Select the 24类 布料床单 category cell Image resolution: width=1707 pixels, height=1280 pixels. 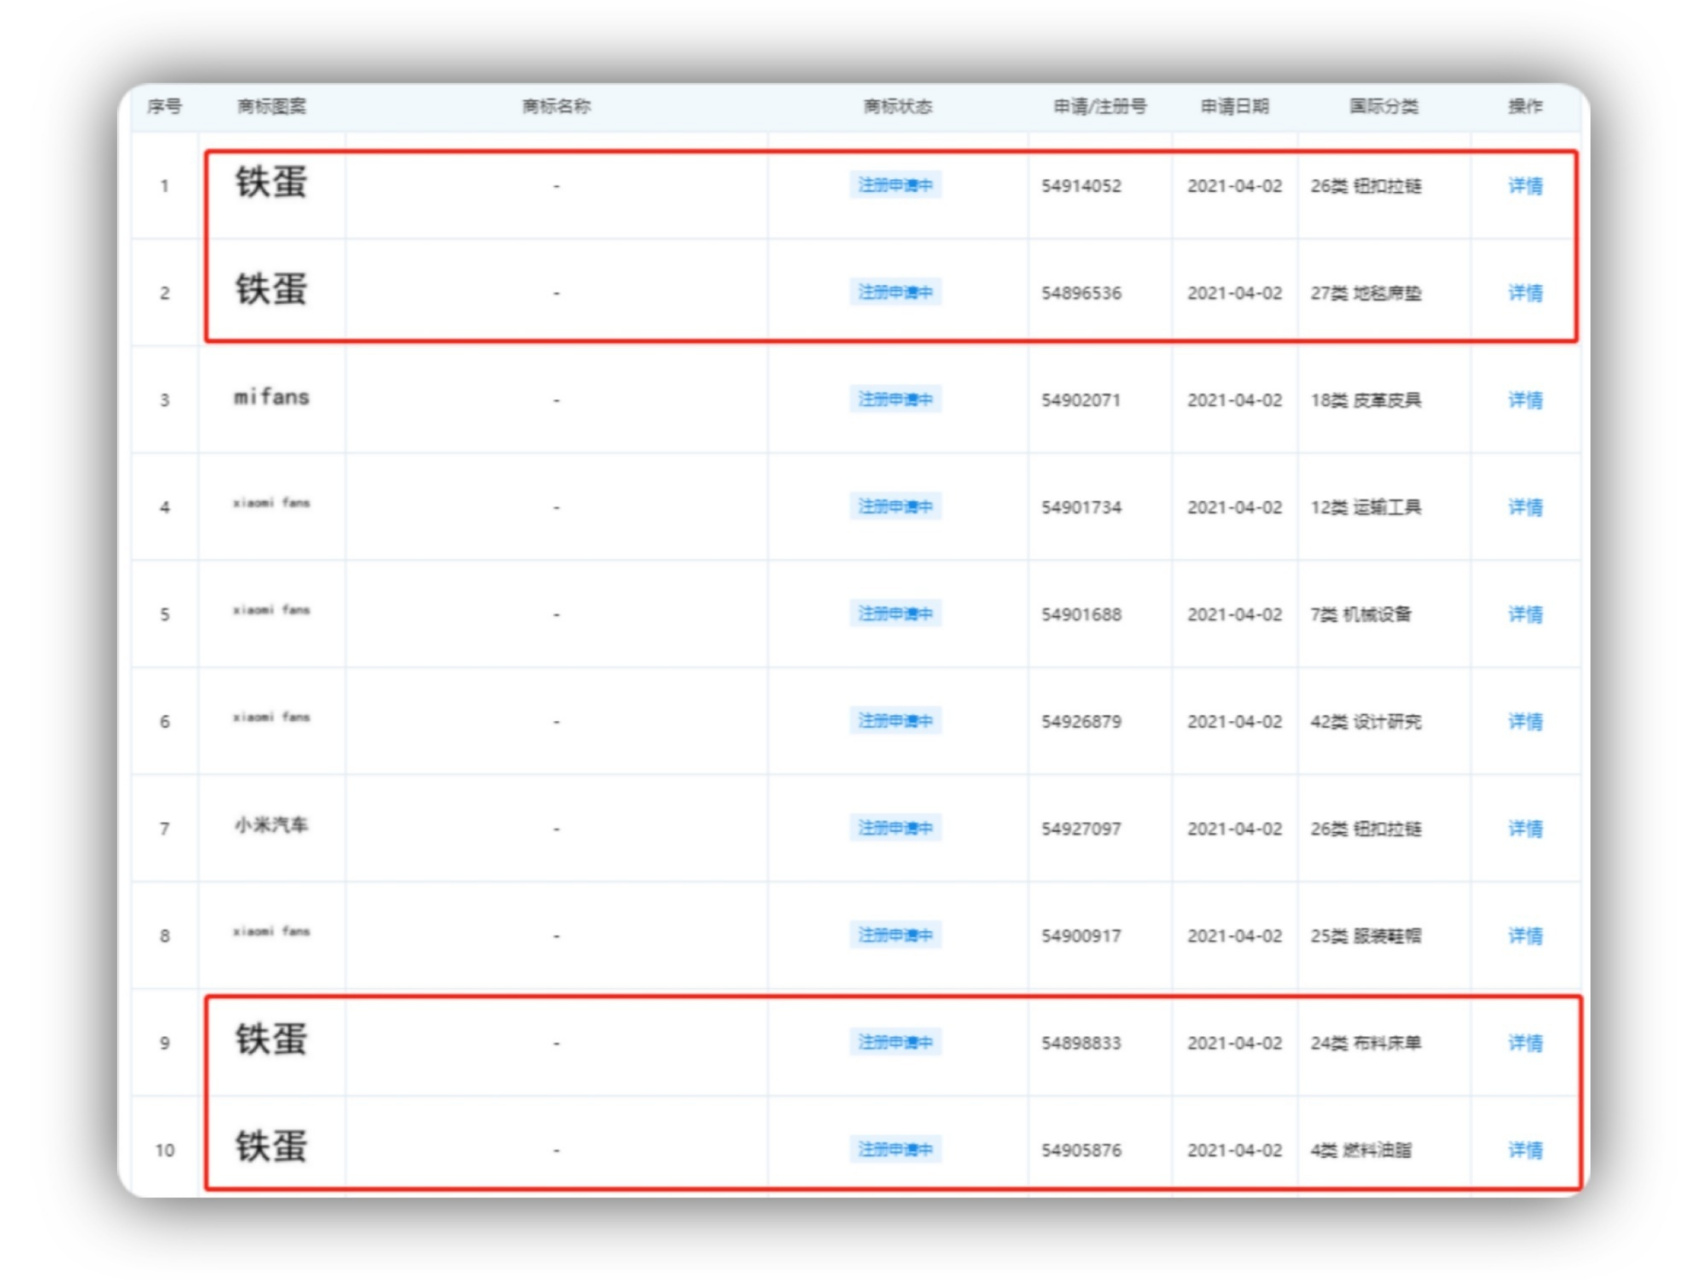pos(1366,1043)
